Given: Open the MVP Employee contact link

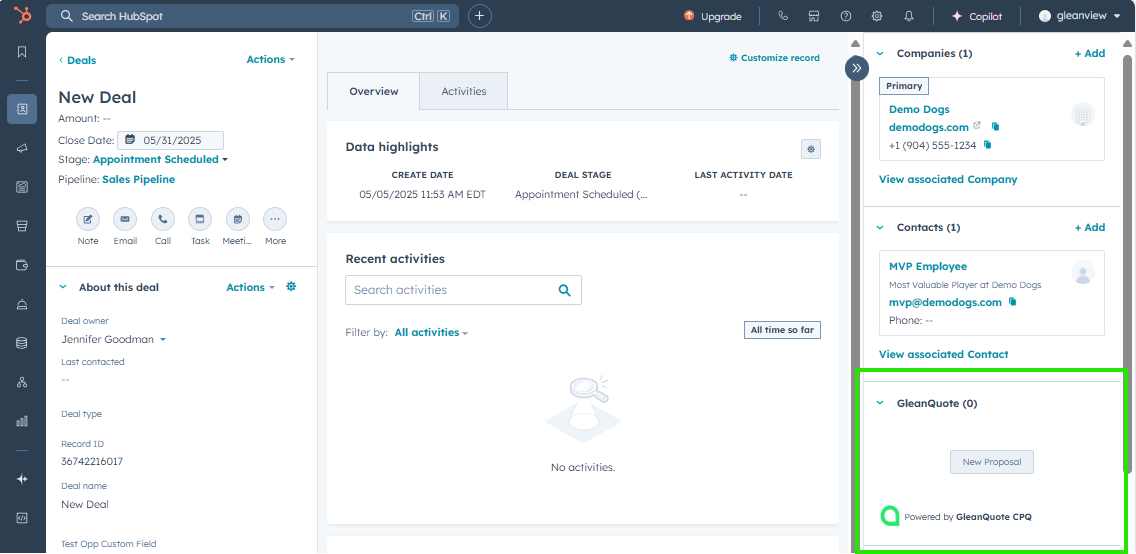Looking at the screenshot, I should tap(928, 266).
